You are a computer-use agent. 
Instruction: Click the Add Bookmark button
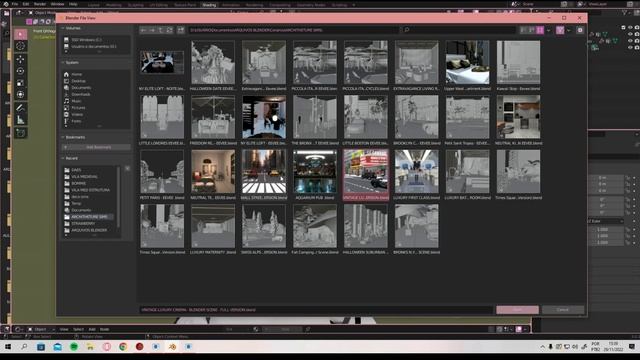[96, 147]
